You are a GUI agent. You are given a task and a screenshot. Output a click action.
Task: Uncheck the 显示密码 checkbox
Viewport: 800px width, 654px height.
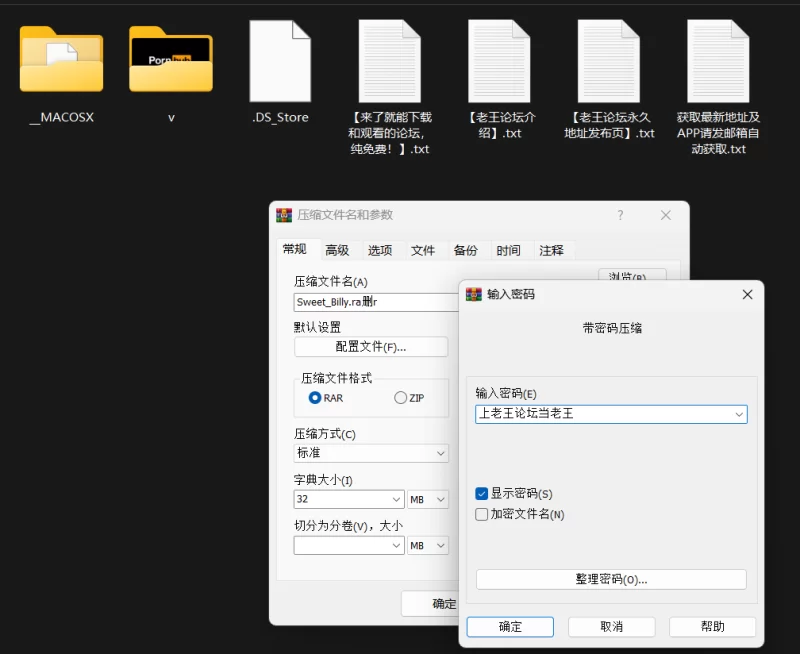tap(482, 494)
